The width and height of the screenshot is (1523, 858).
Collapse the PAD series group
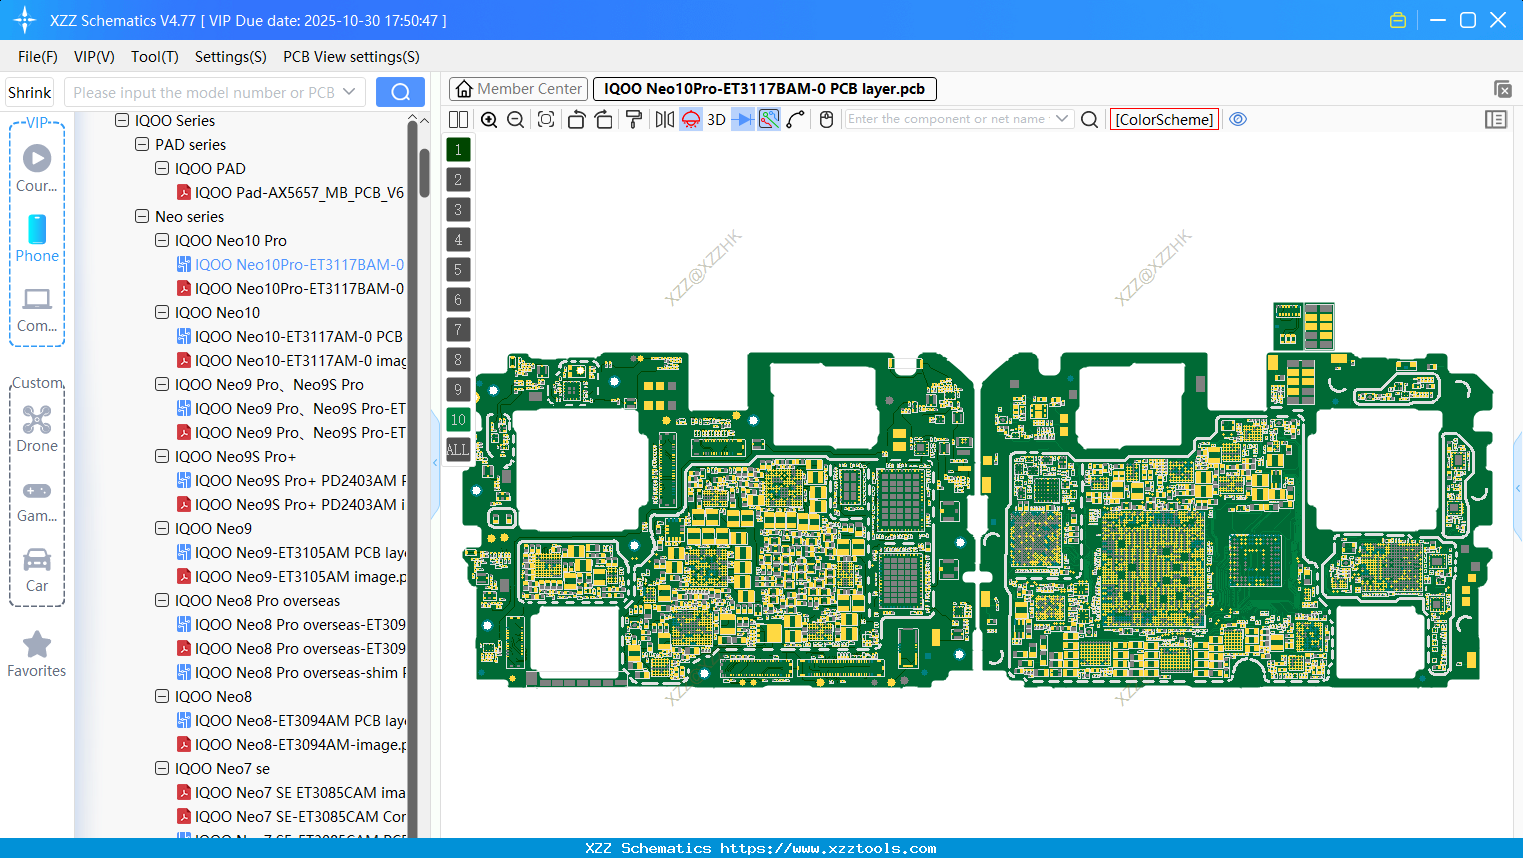[141, 144]
